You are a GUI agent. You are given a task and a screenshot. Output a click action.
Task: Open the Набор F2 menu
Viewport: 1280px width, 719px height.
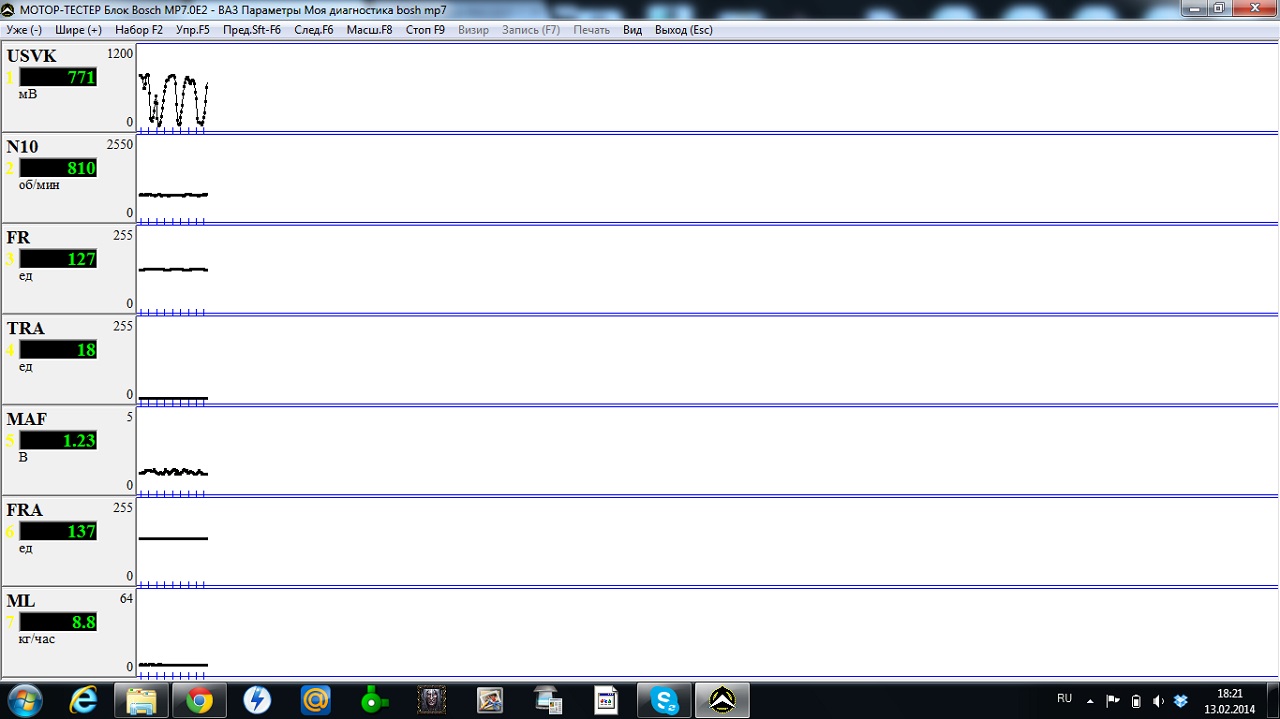[x=139, y=30]
